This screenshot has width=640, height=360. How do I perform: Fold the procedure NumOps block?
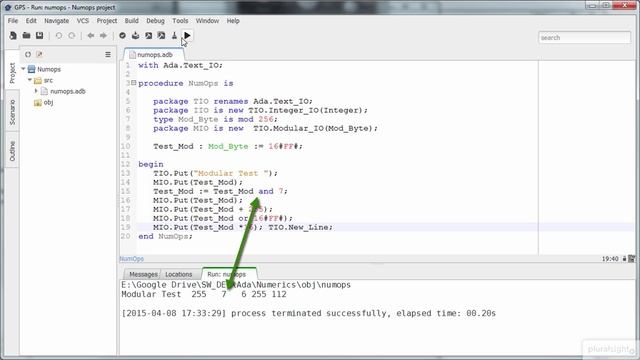tap(133, 83)
